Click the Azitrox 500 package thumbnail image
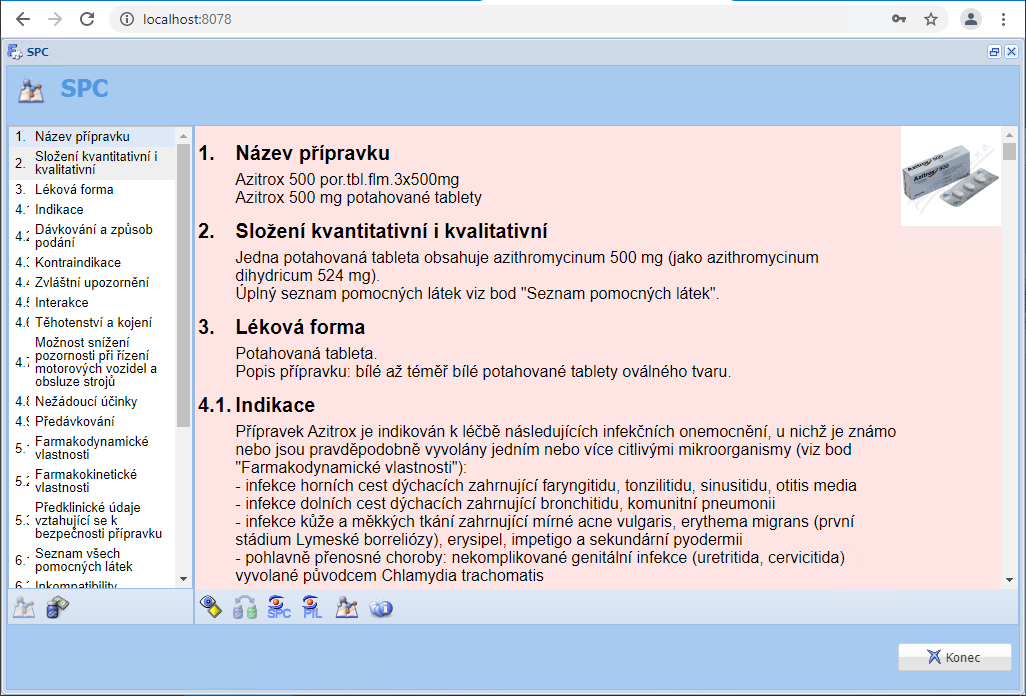Image resolution: width=1026 pixels, height=696 pixels. (951, 177)
